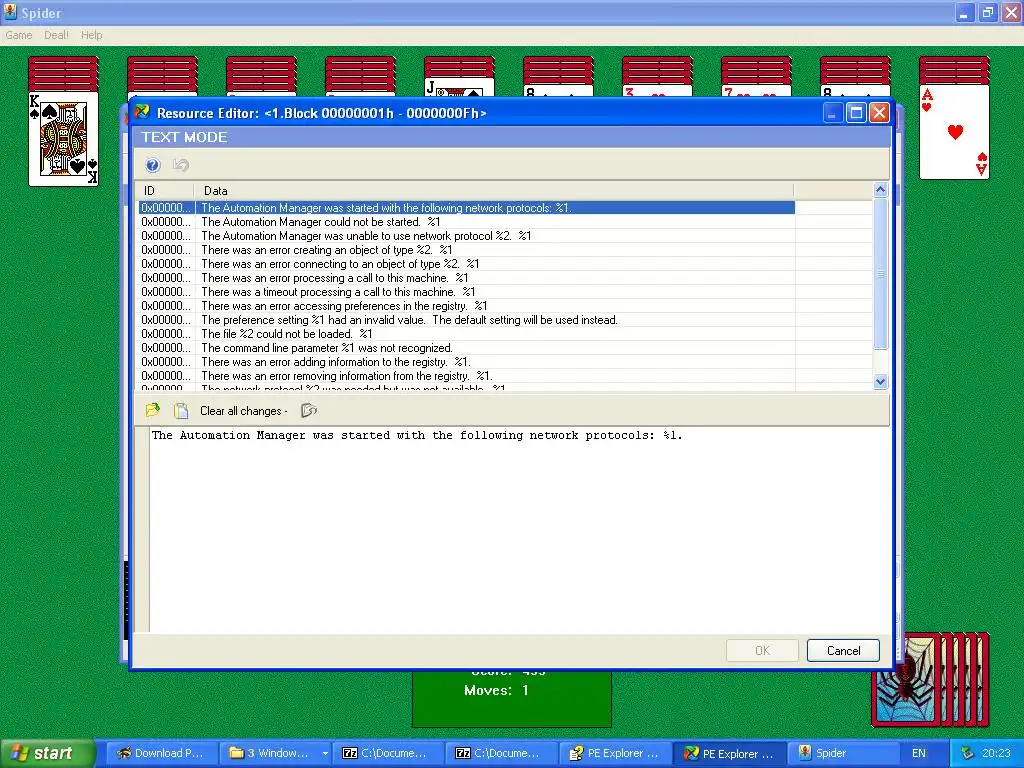
Task: Click the list scrollbar down arrow
Action: click(880, 382)
